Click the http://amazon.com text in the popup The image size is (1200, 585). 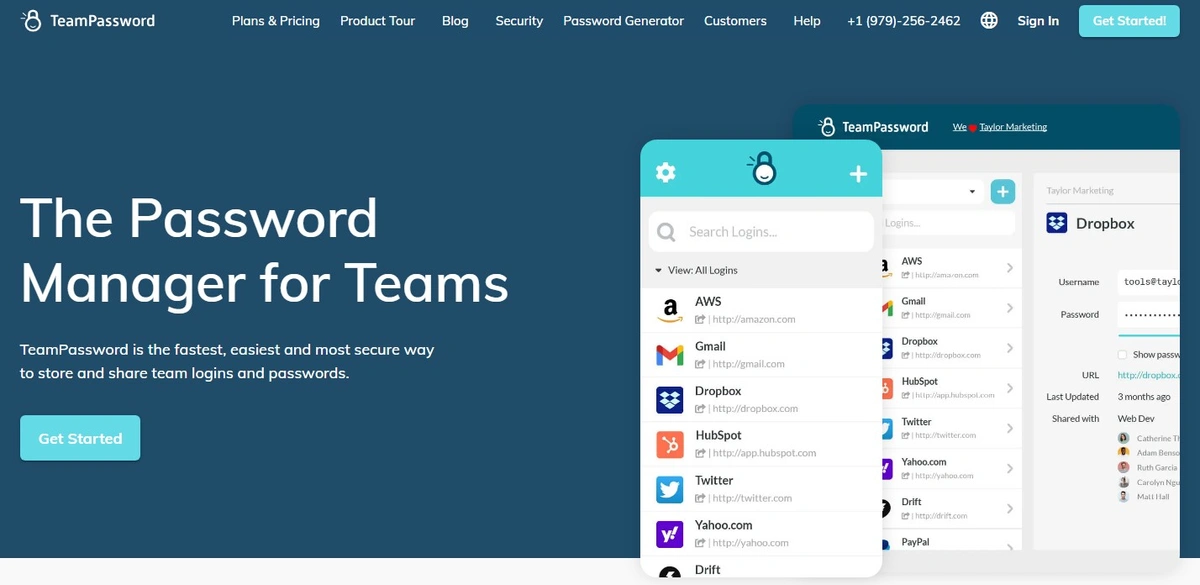coord(754,320)
